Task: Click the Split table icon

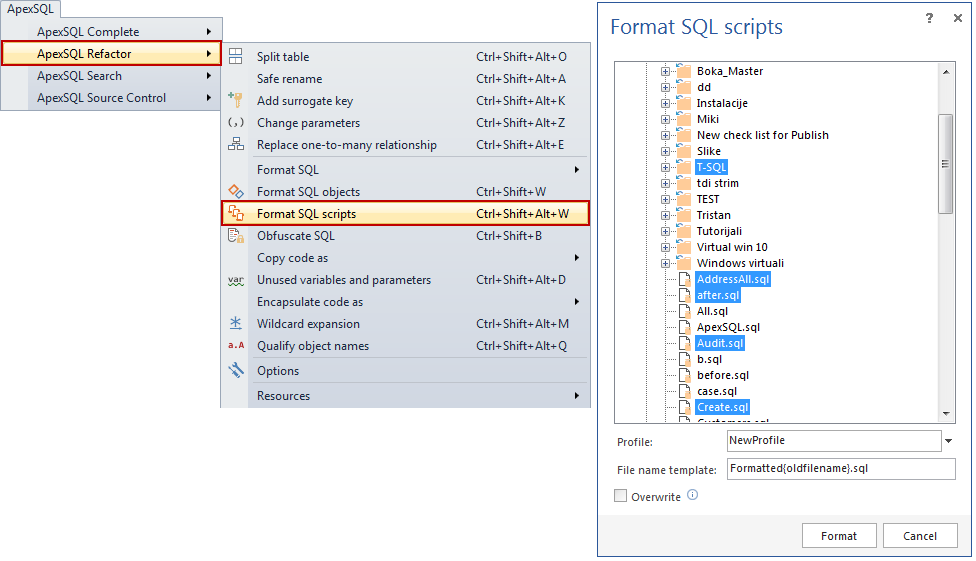Action: pos(235,57)
